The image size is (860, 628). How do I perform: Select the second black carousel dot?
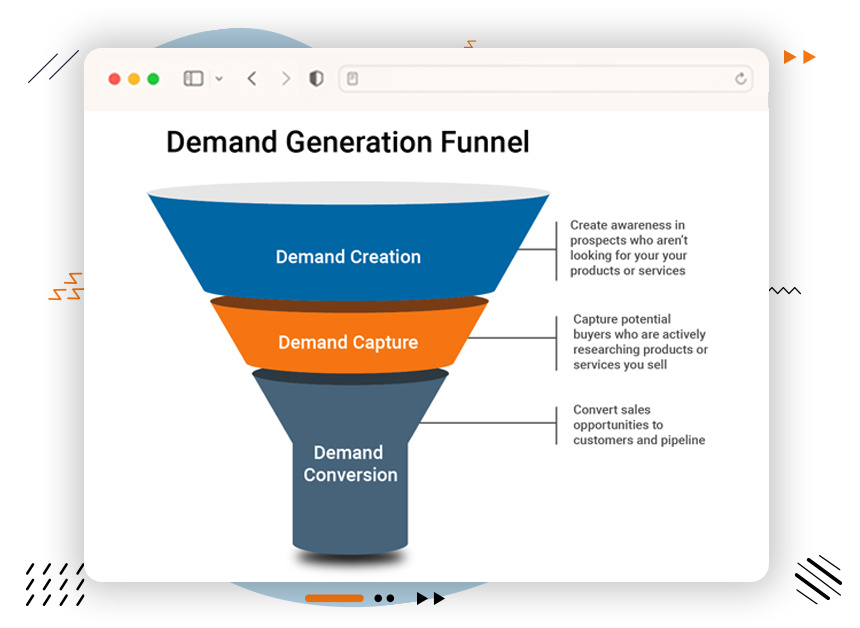(x=392, y=598)
